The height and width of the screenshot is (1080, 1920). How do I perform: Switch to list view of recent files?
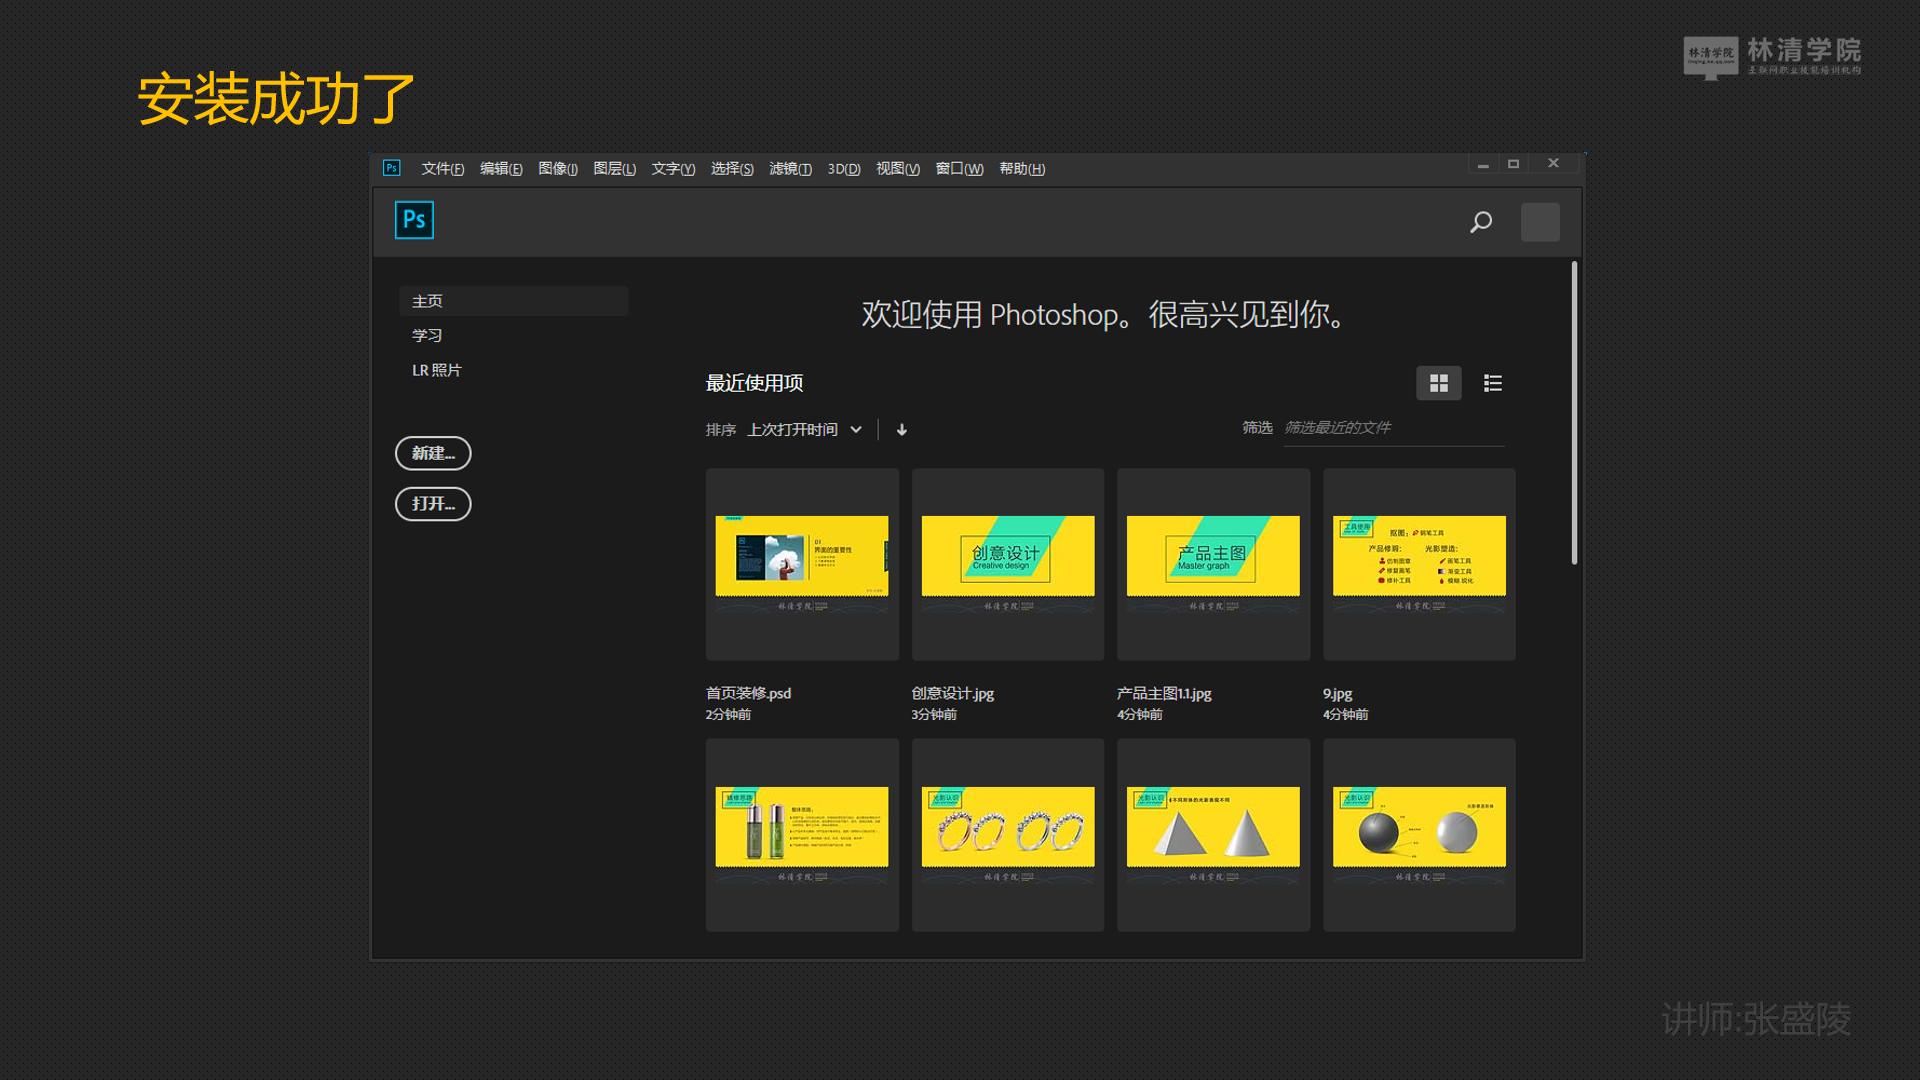click(x=1493, y=383)
